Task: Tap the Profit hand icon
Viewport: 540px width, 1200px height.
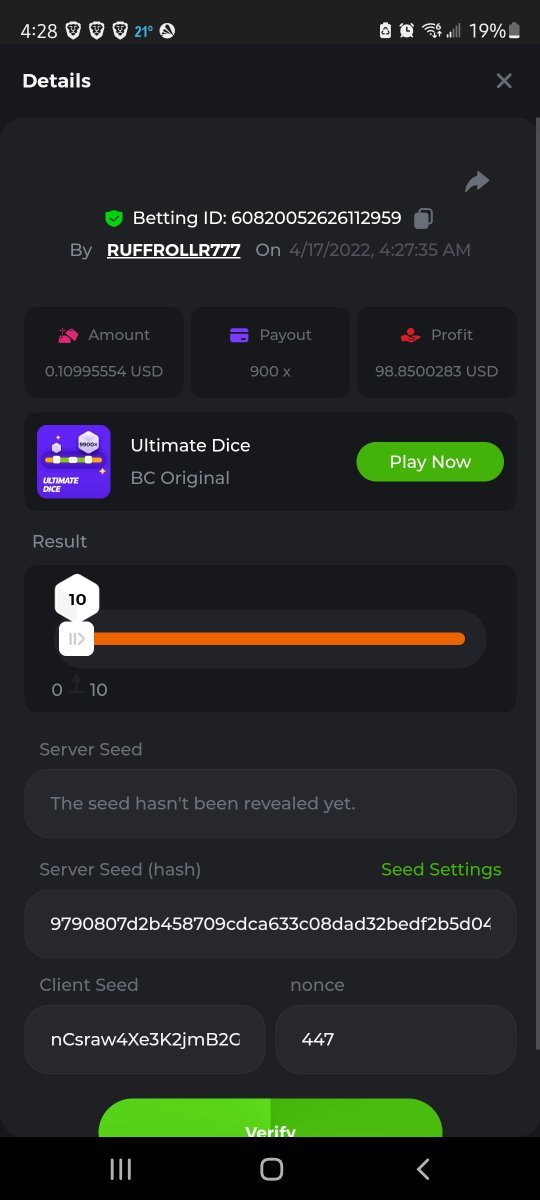Action: tap(410, 335)
